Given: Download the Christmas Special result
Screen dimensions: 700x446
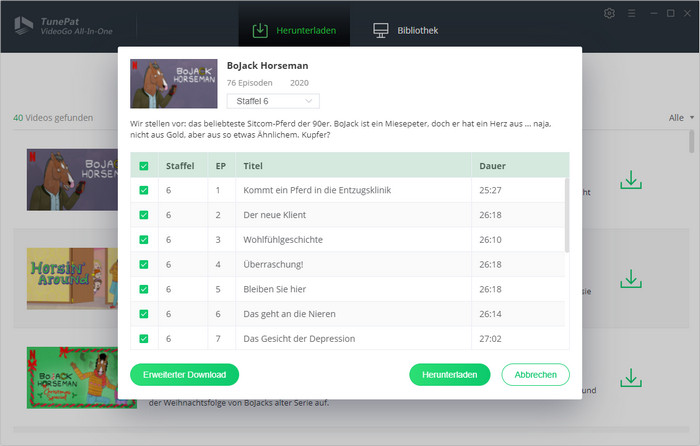Looking at the screenshot, I should point(631,378).
